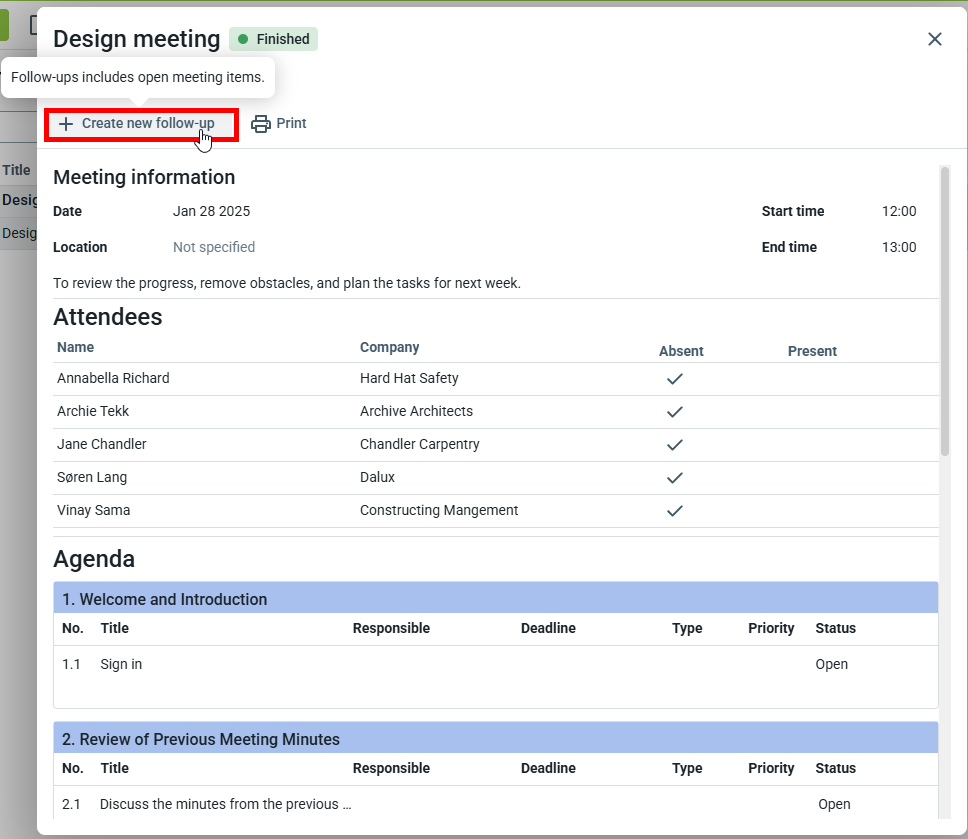The width and height of the screenshot is (968, 839).
Task: Click Status header in Welcome agenda table
Action: tap(835, 628)
